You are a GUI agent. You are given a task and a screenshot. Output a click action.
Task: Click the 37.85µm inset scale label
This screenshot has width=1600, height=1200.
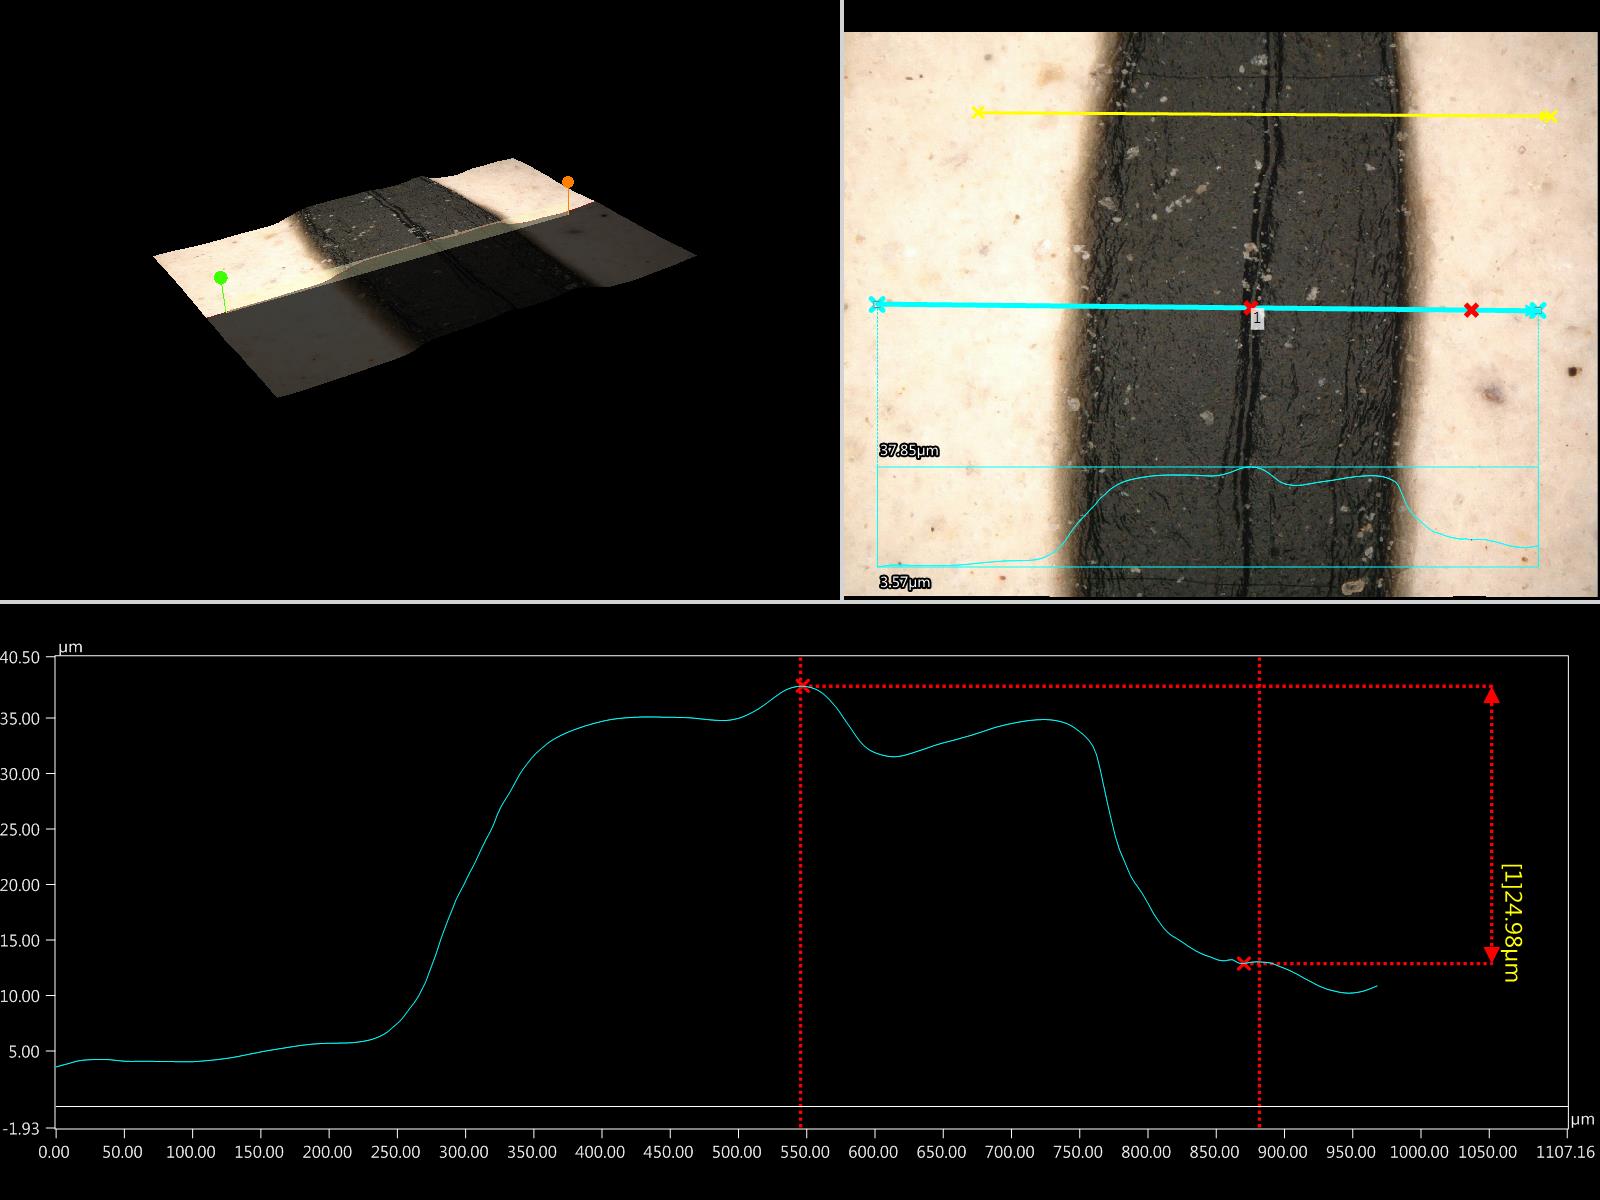click(908, 451)
